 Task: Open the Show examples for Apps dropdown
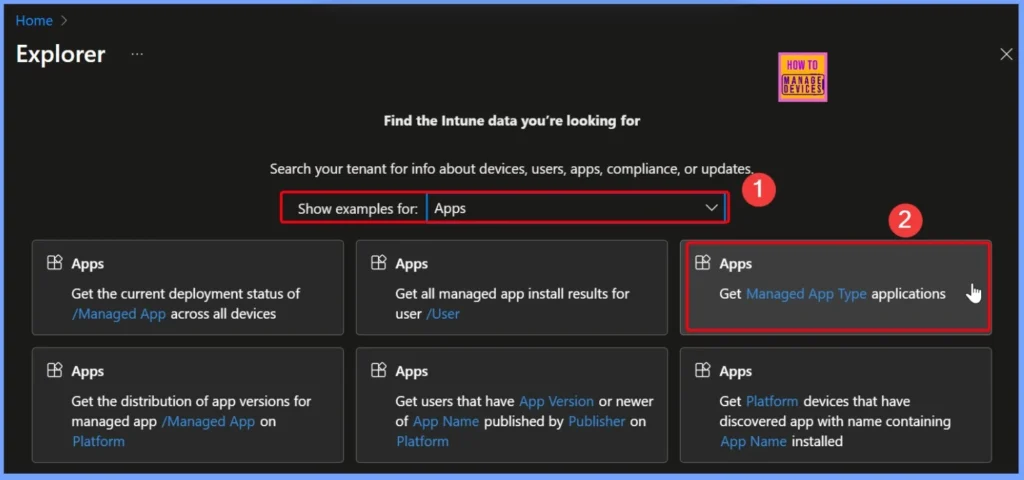pos(575,209)
